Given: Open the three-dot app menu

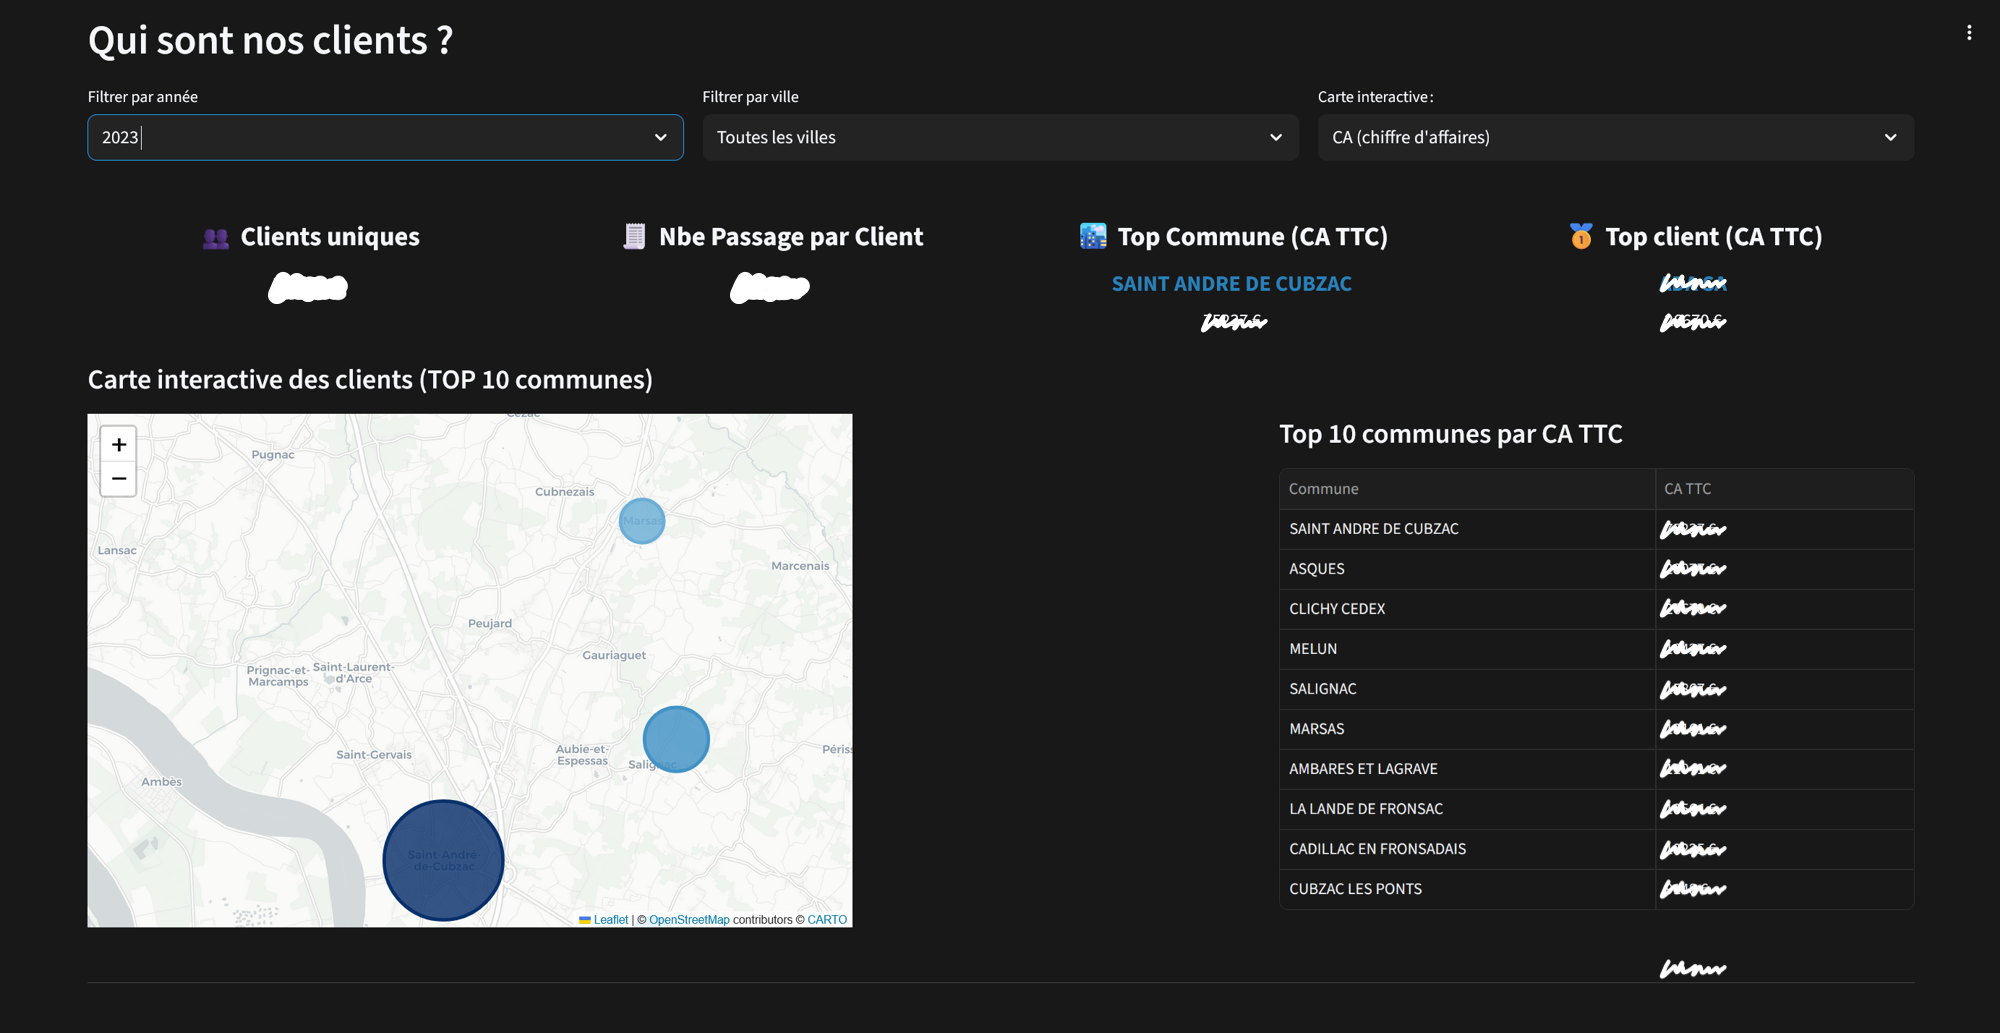Looking at the screenshot, I should tap(1968, 33).
